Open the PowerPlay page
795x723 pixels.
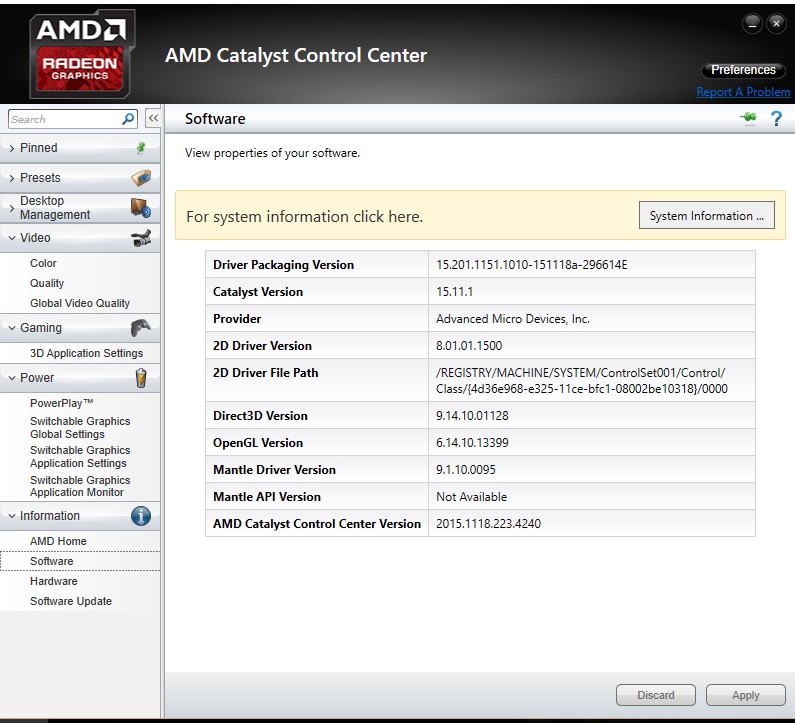click(x=61, y=403)
